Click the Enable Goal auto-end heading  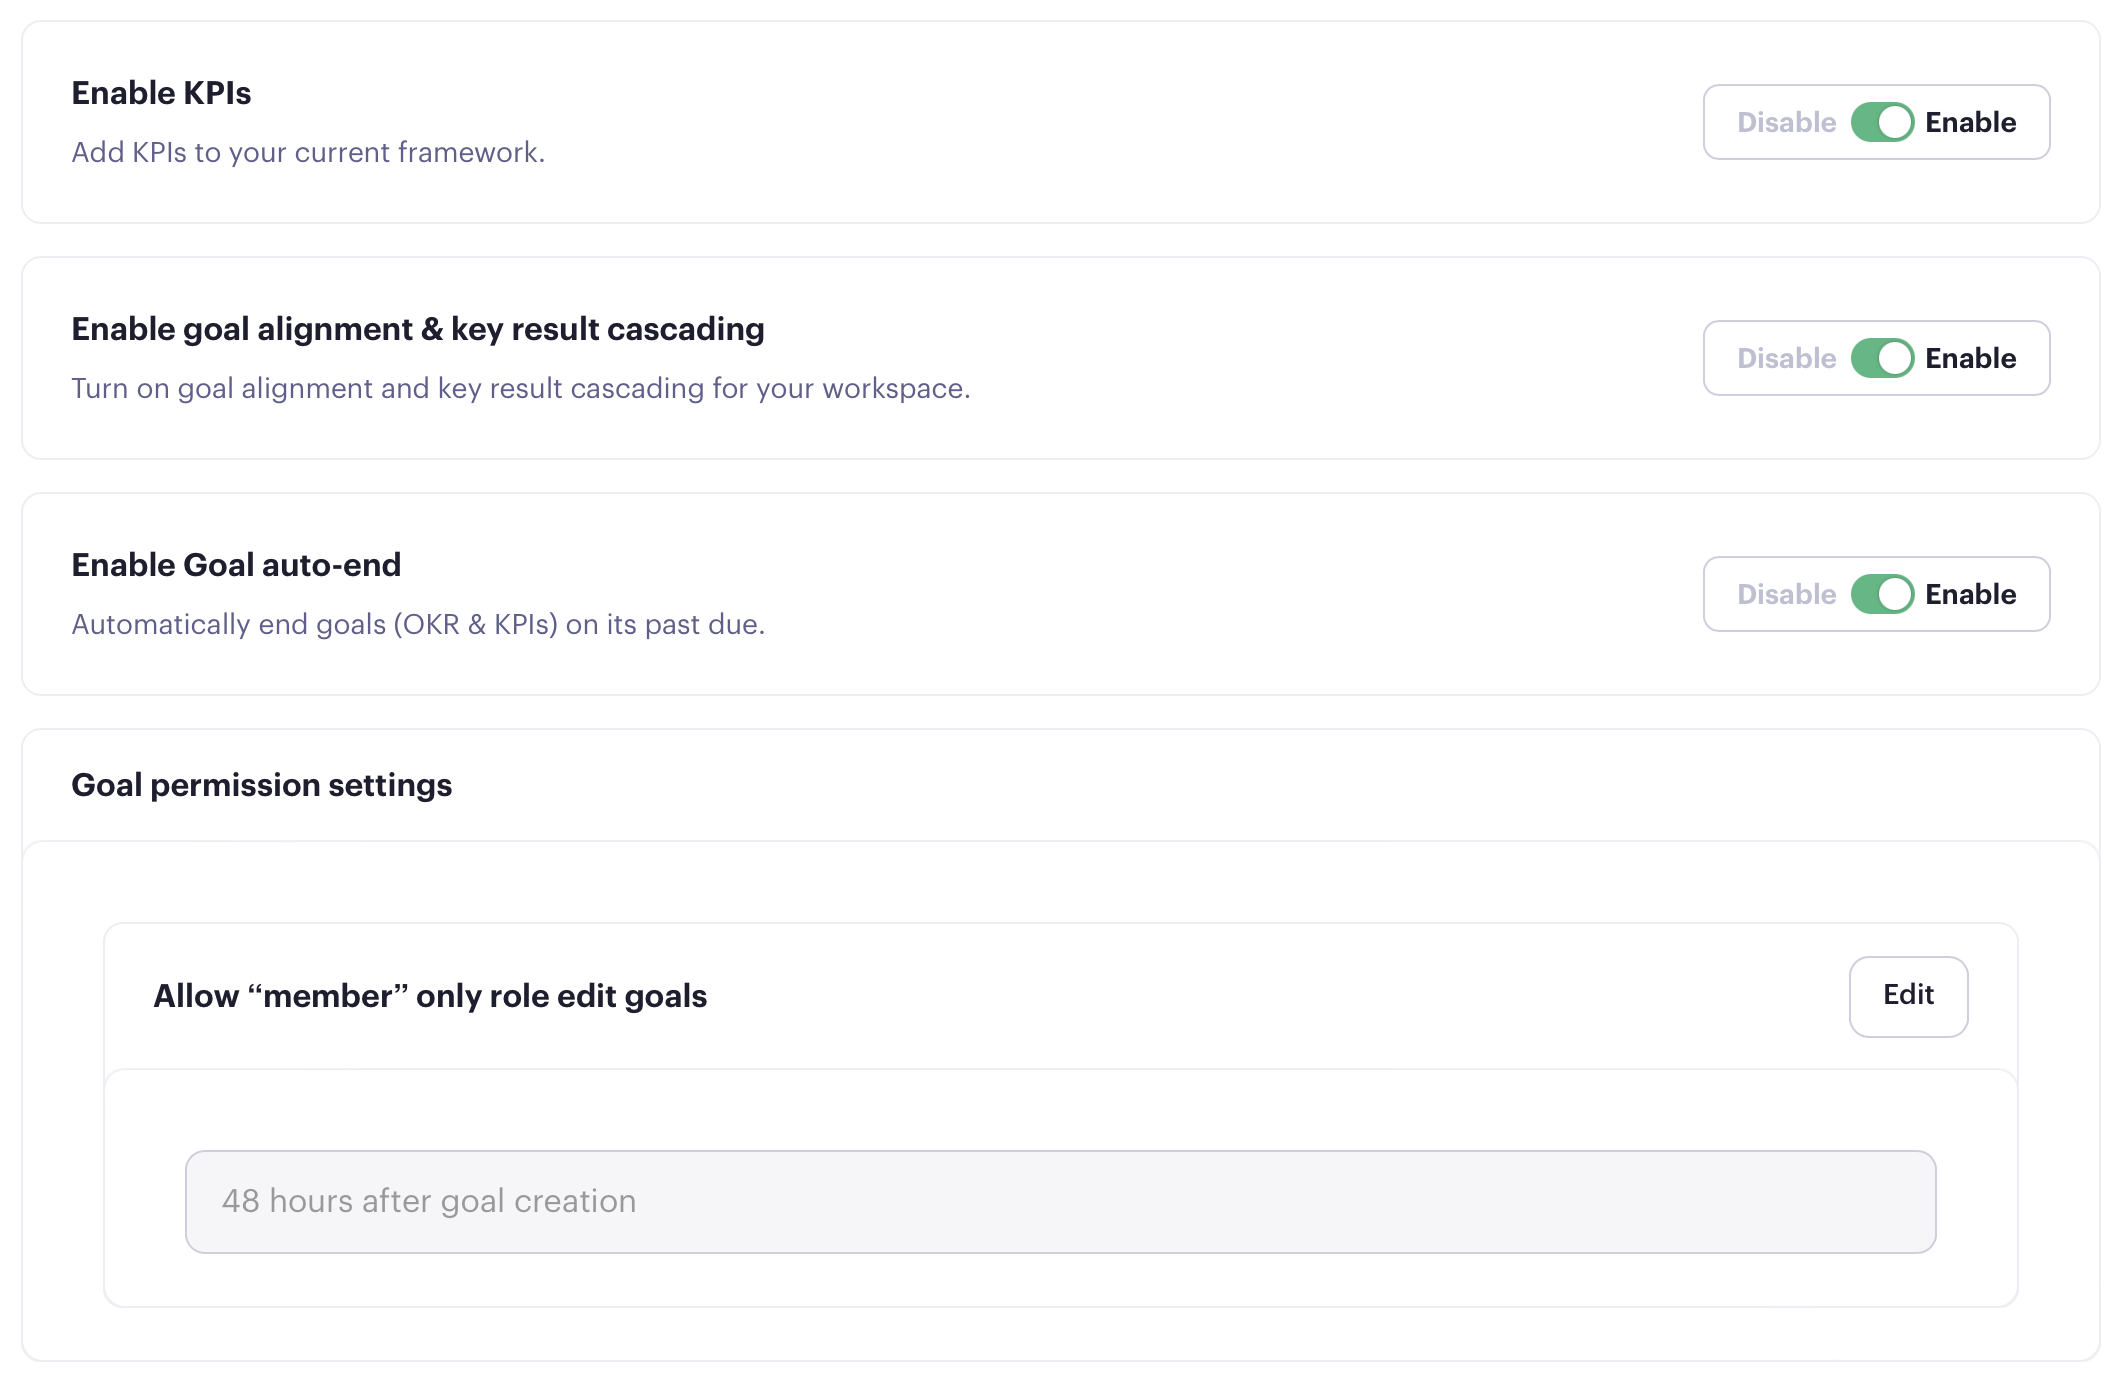point(236,565)
